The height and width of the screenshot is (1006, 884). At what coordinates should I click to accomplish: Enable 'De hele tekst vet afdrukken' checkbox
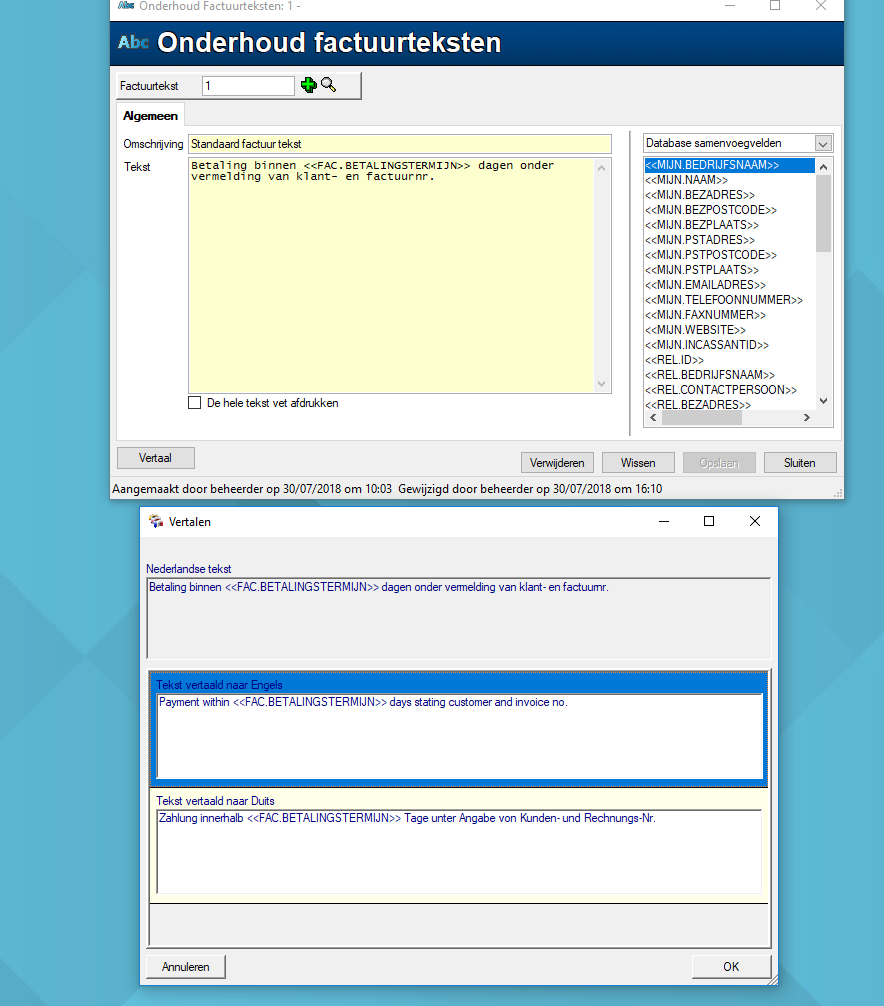click(194, 403)
